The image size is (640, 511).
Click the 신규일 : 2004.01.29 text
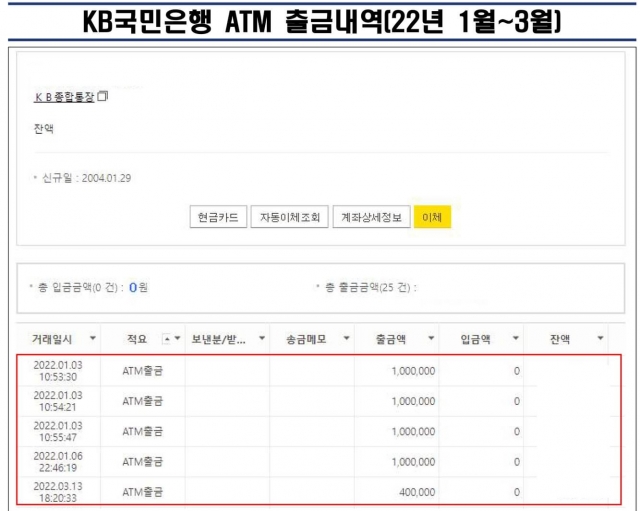(x=87, y=178)
